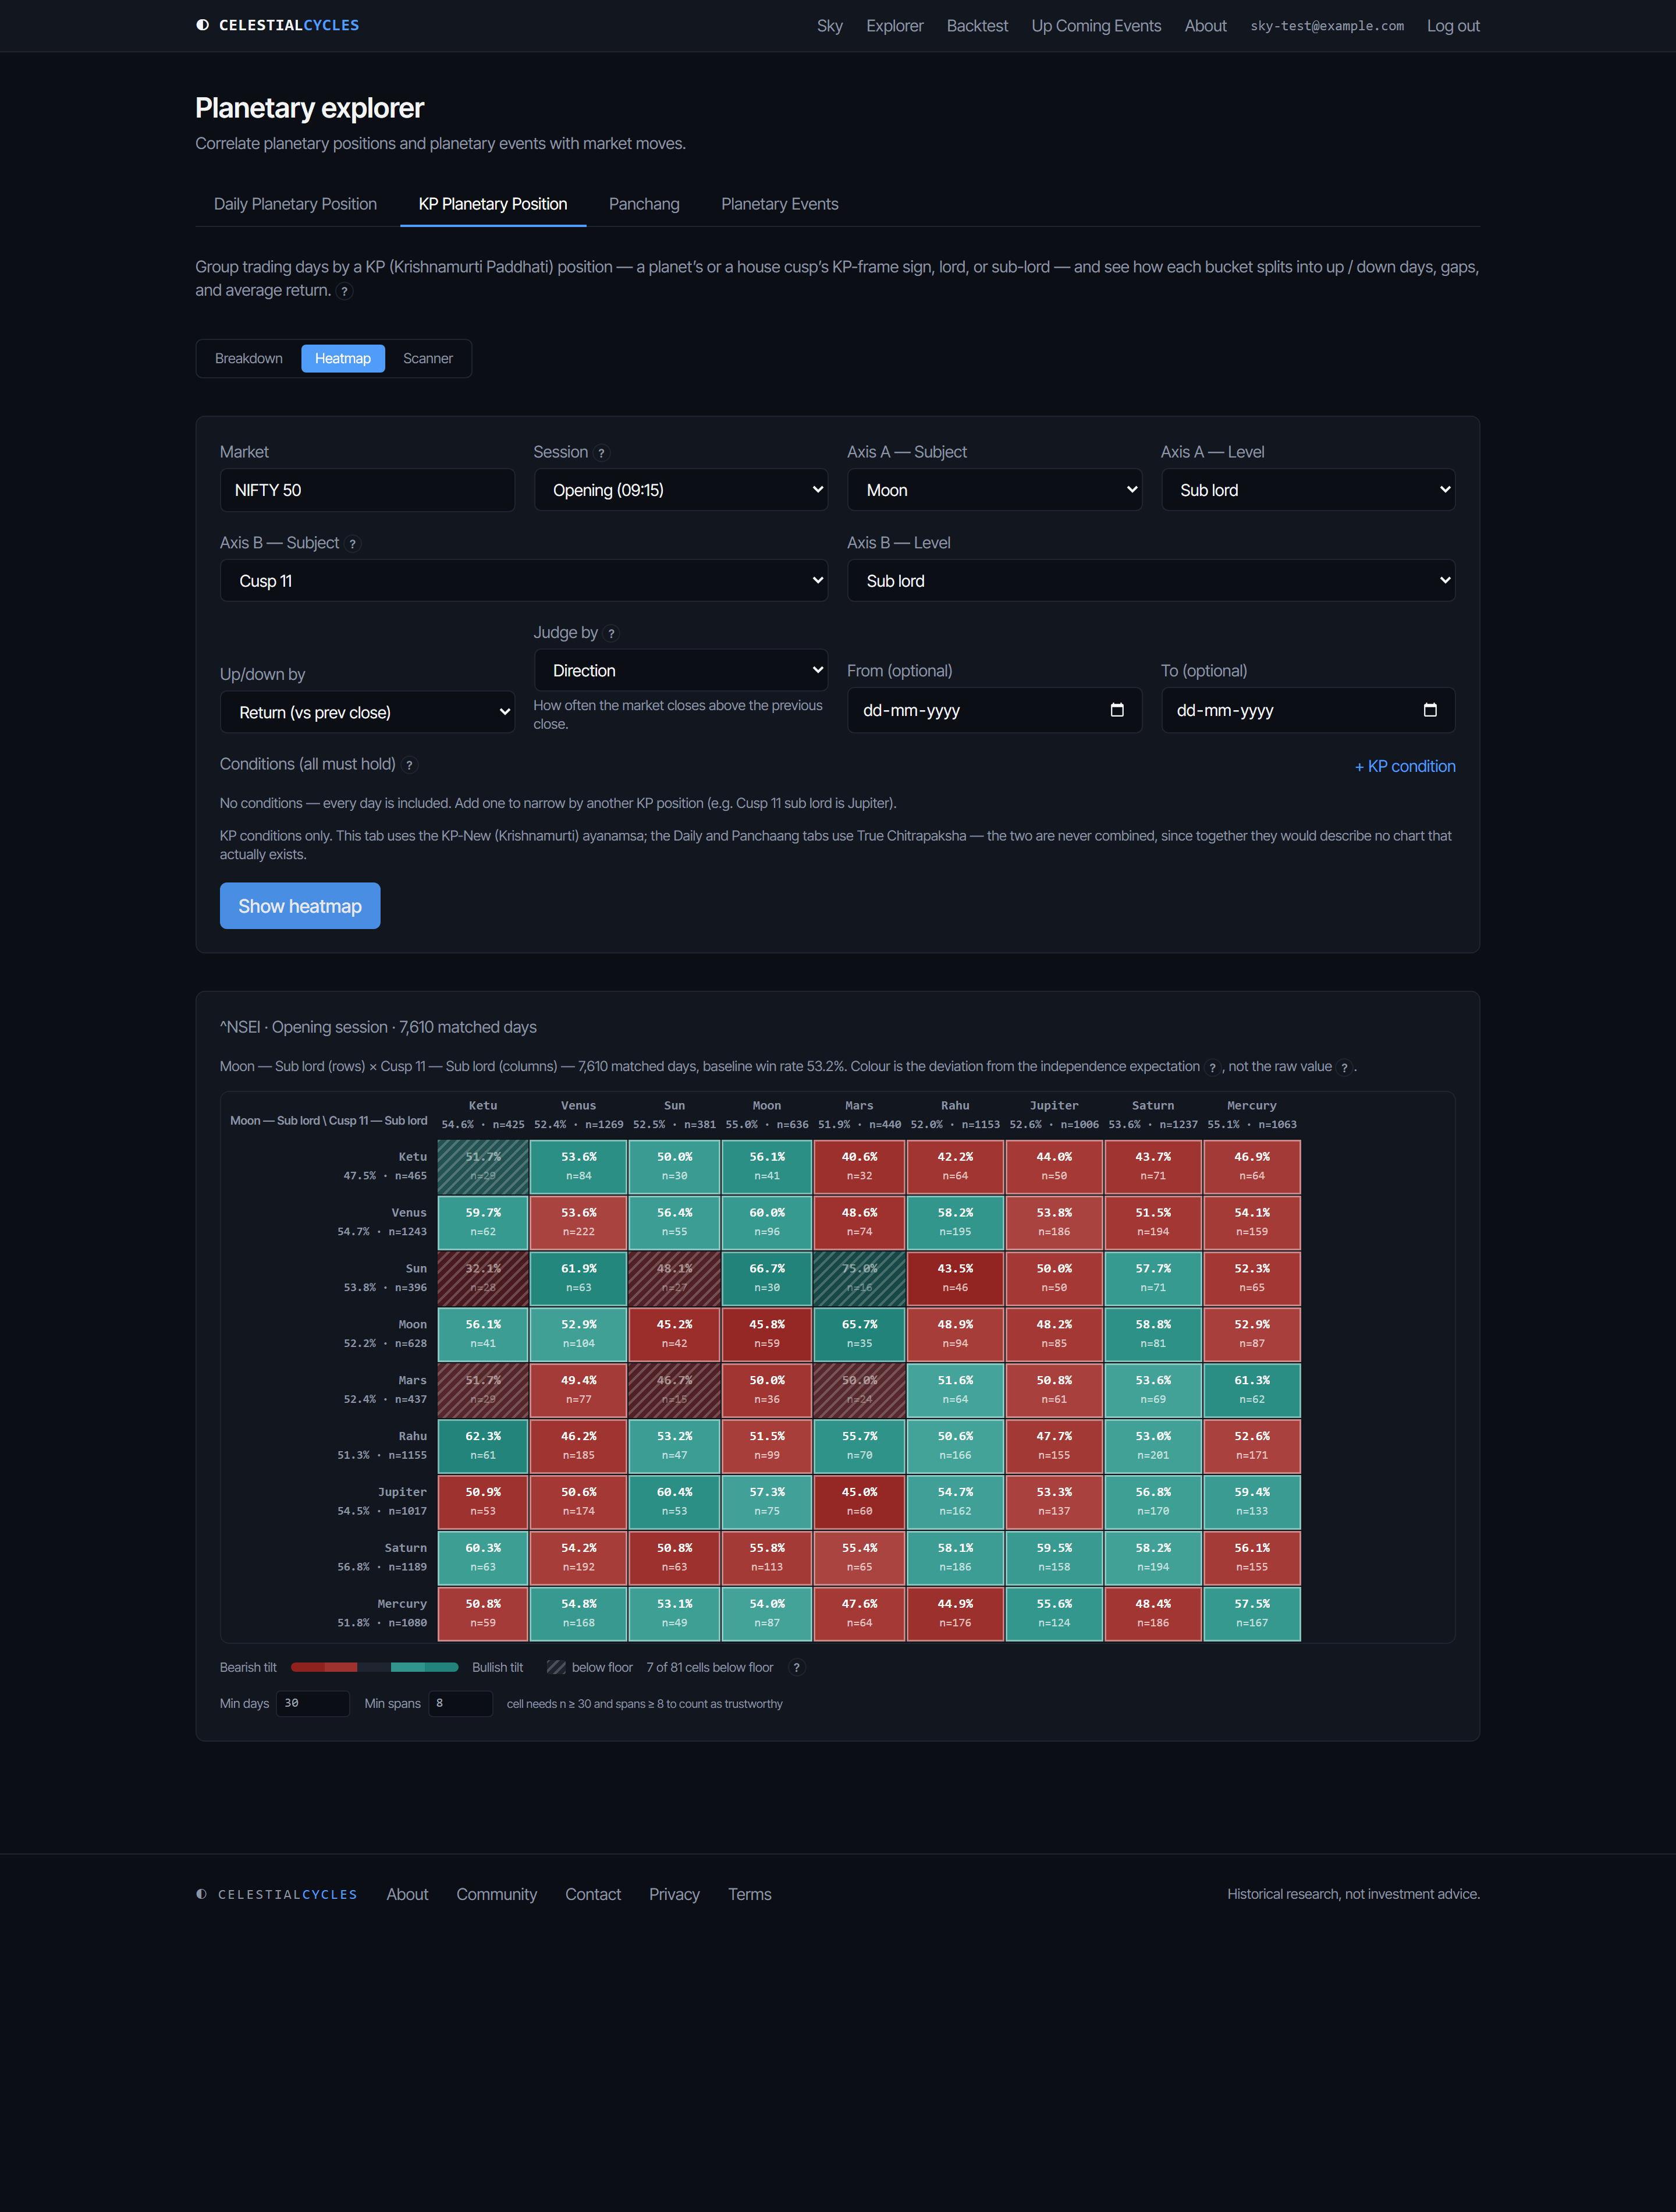This screenshot has height=2212, width=1676.
Task: Open calendar picker icon in From date field
Action: click(1117, 710)
